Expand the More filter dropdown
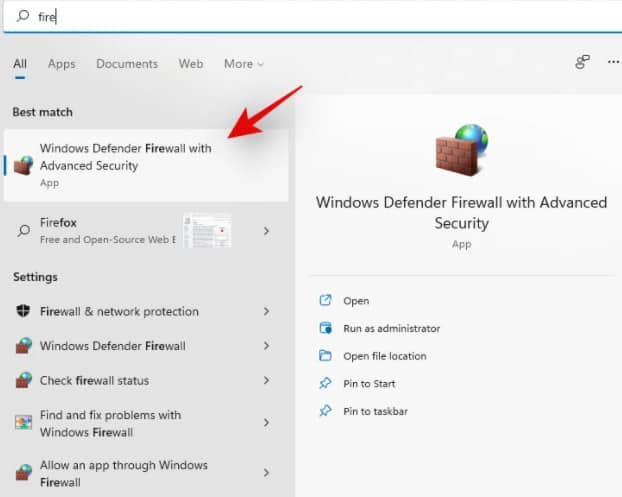The height and width of the screenshot is (497, 622). [244, 64]
